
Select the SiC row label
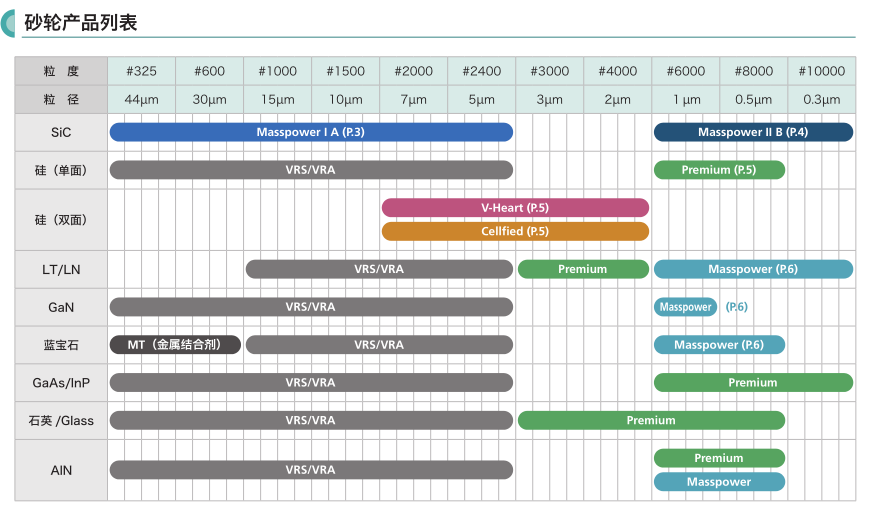coord(61,132)
